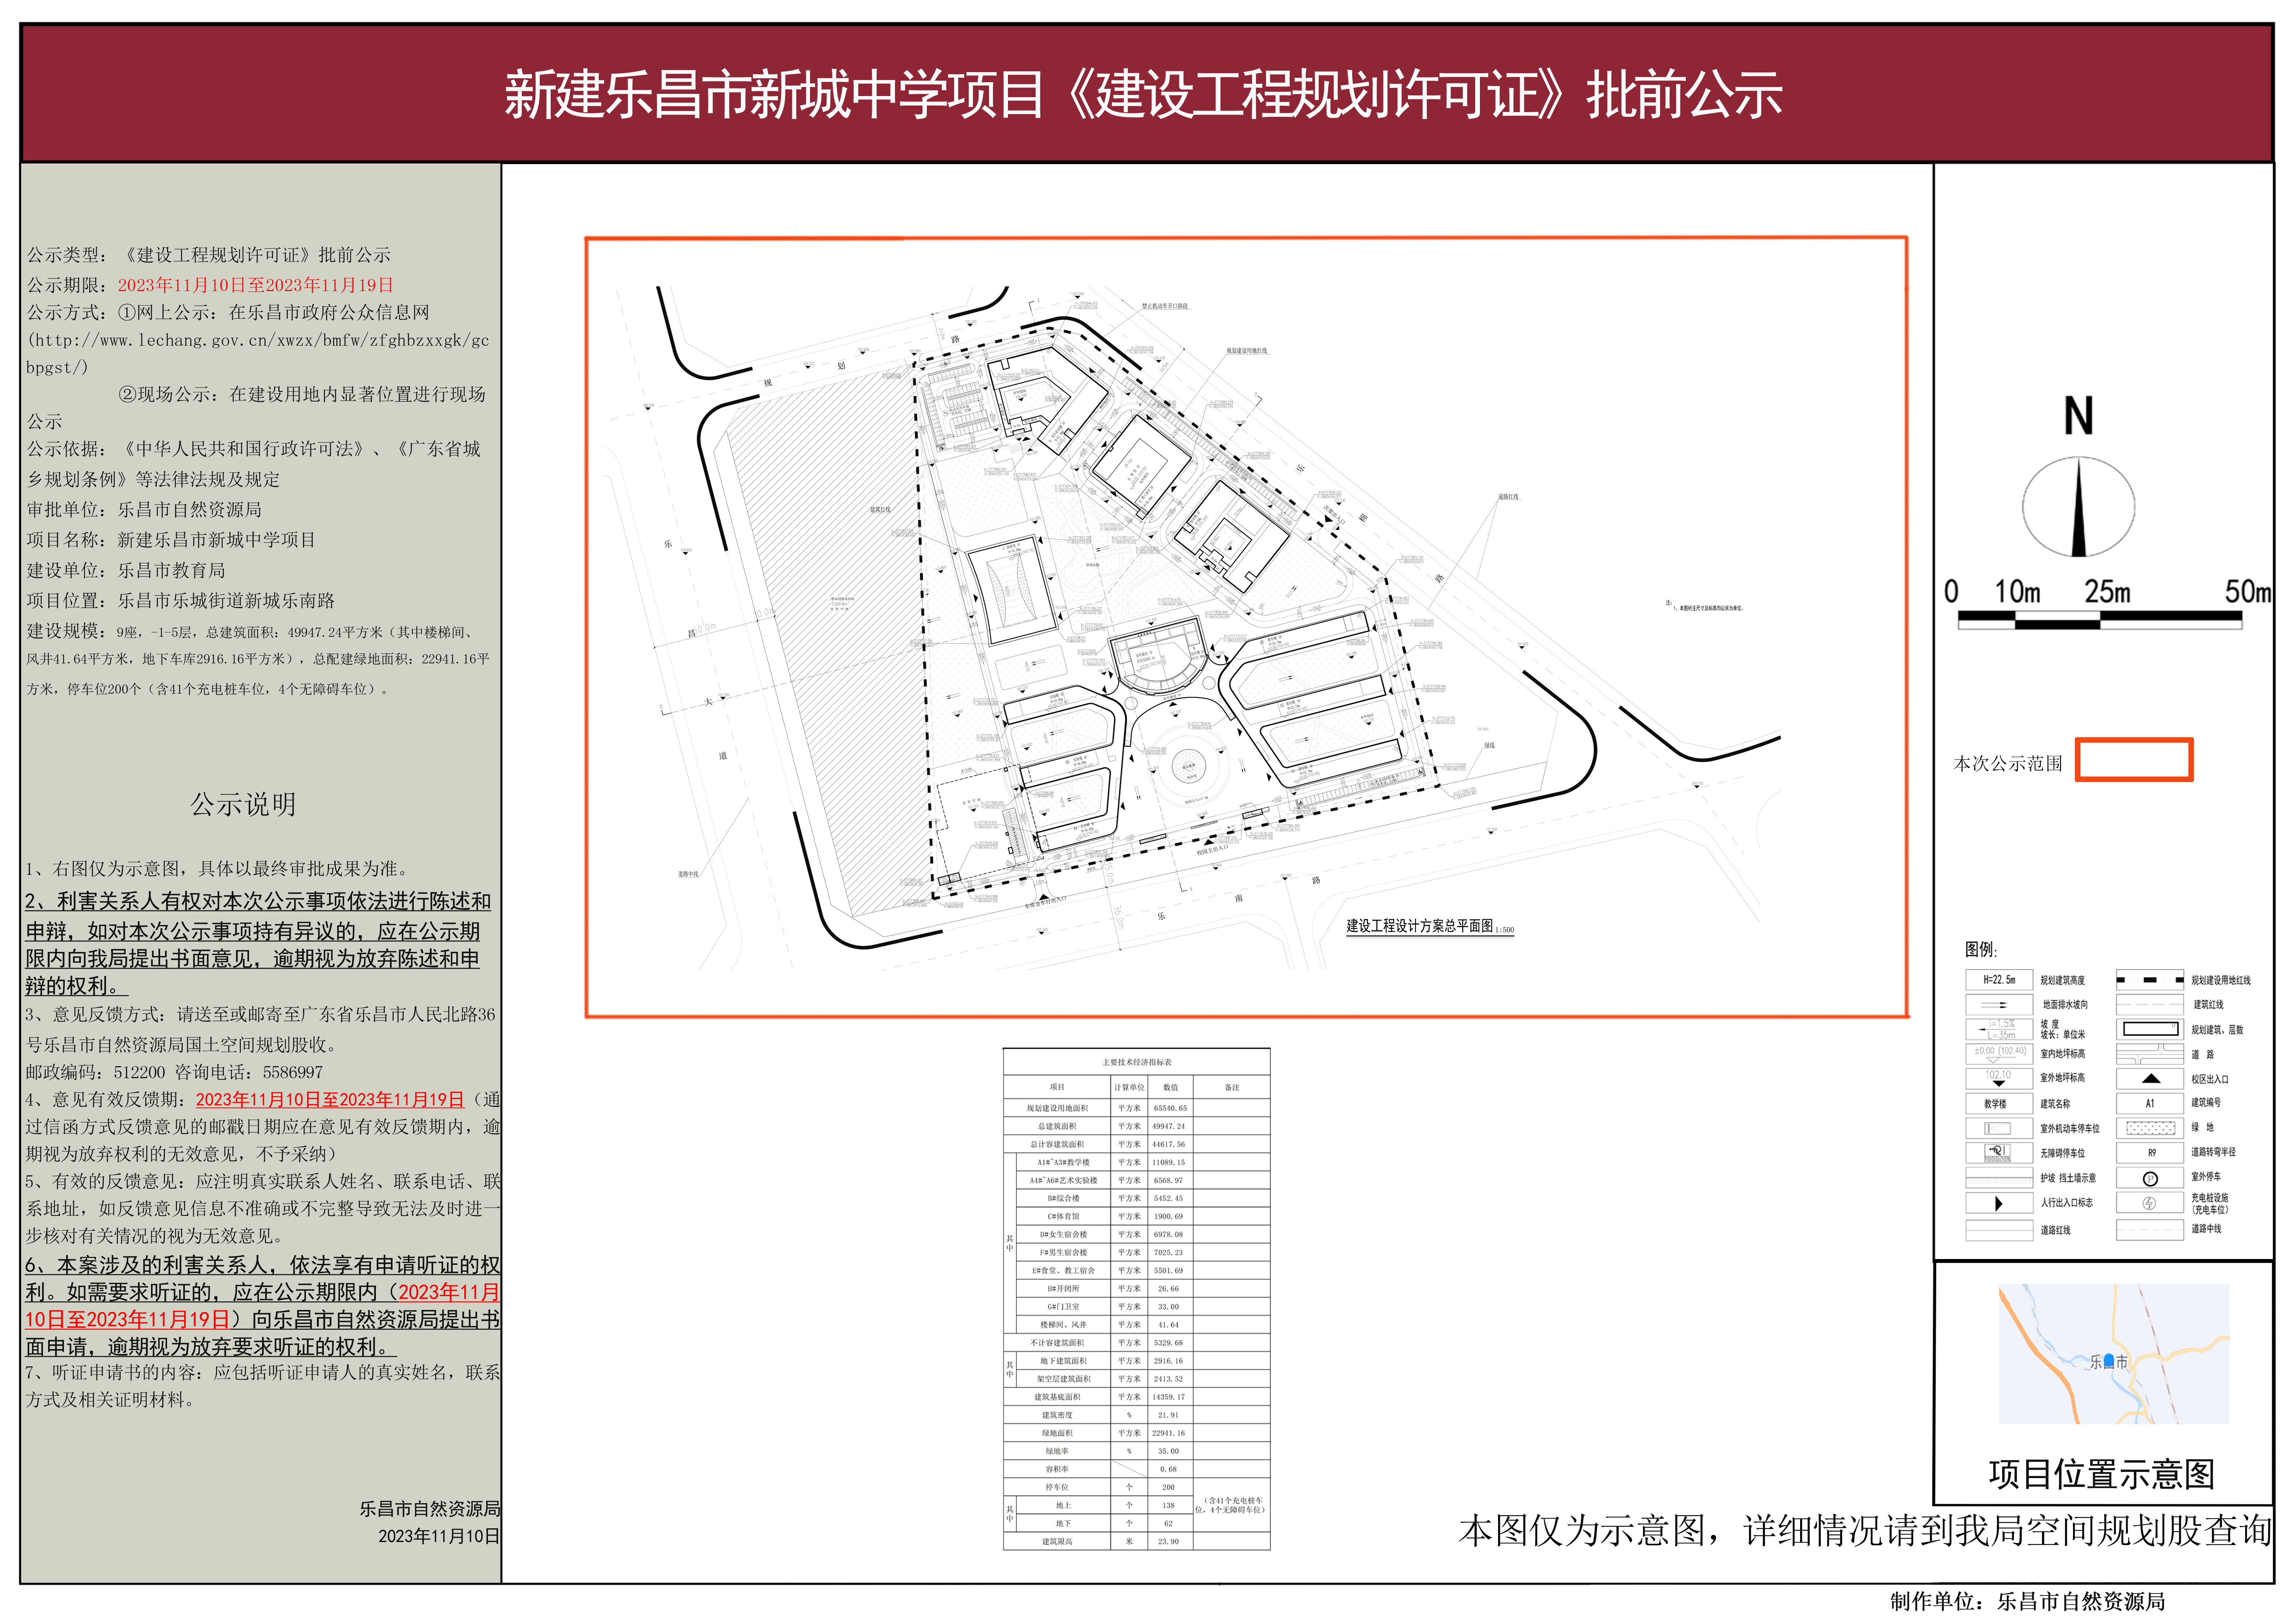Viewport: 2295px width, 1624px height.
Task: Click the 停车位 200 table value
Action: click(x=1168, y=1487)
